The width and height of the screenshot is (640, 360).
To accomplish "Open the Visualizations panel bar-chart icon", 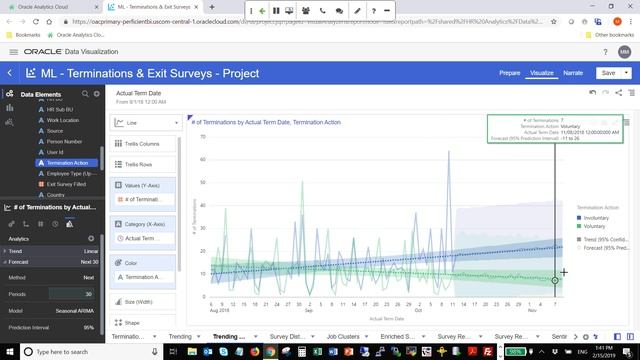I will click(x=9, y=108).
